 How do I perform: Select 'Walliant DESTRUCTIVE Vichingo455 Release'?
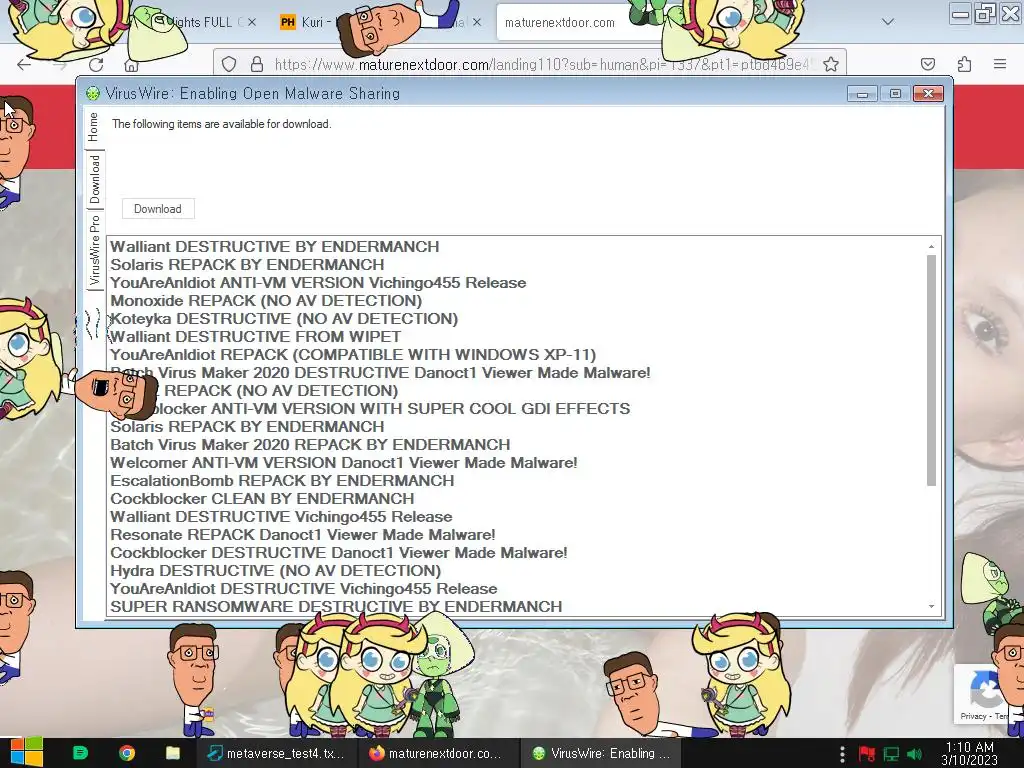281,517
